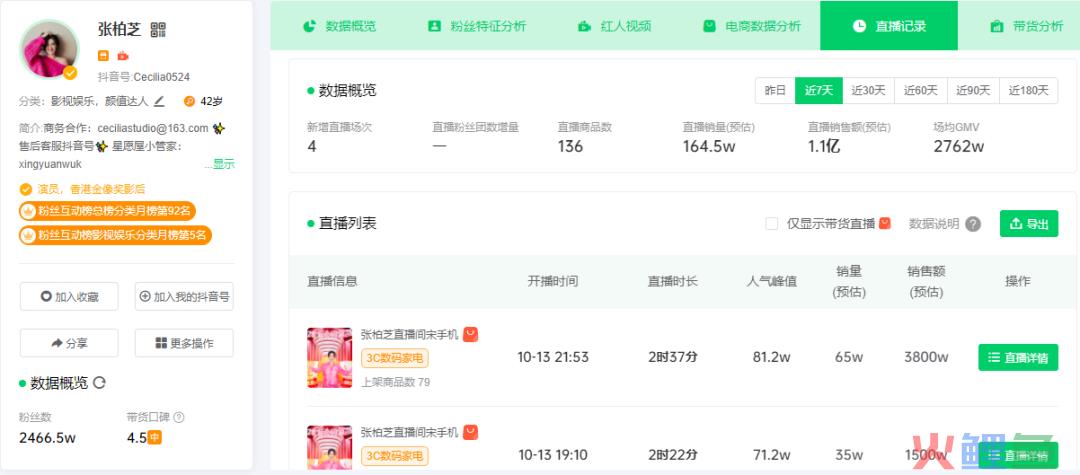Switch to the 数据概览 tab

click(x=340, y=26)
